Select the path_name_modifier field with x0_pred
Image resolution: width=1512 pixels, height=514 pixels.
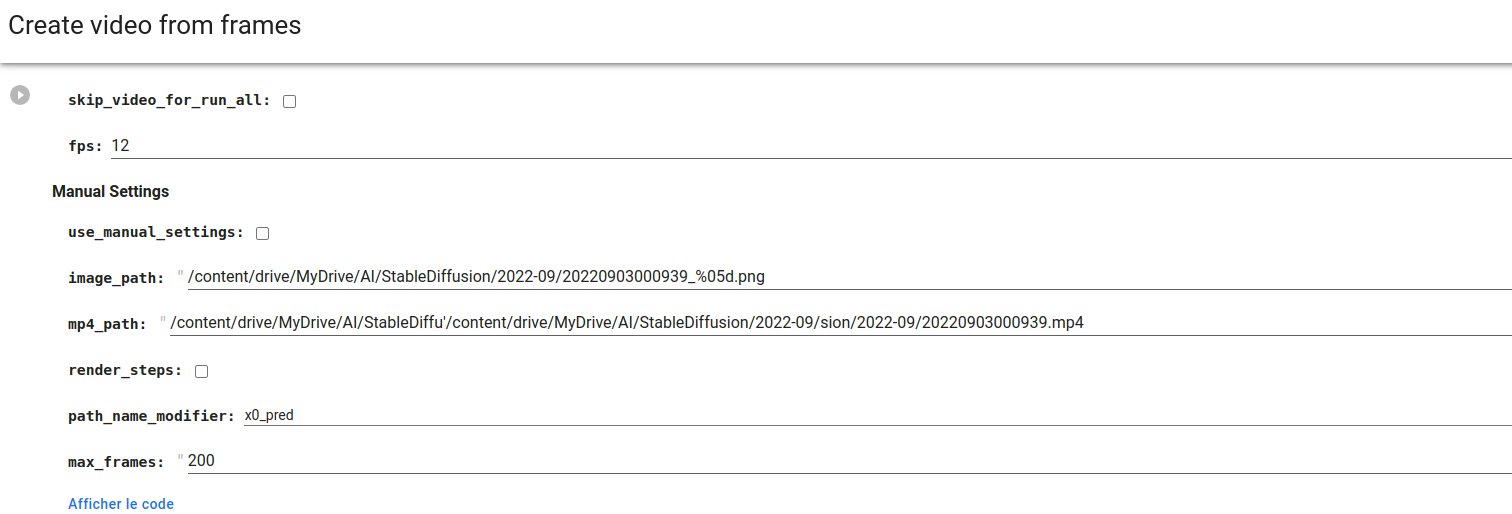(x=870, y=415)
